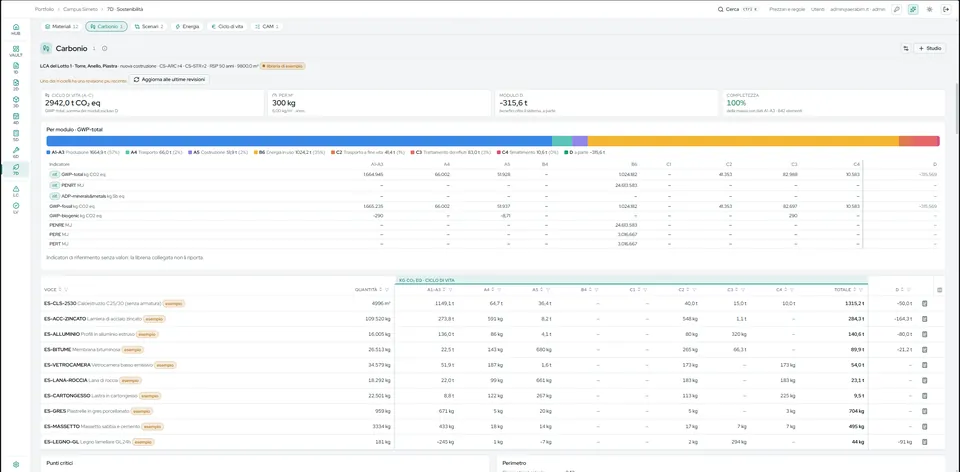Viewport: 960px width, 472px height.
Task: Delete the ES-LANA-ROCCIA row
Action: pos(924,380)
